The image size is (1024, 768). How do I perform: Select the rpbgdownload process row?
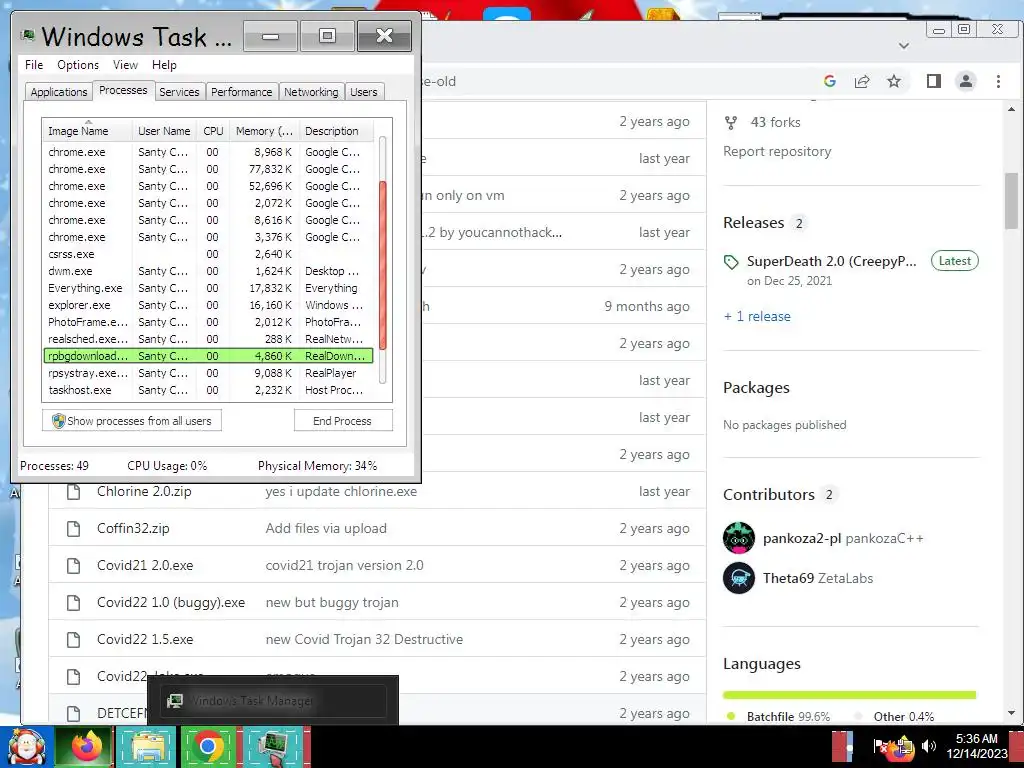[x=208, y=356]
